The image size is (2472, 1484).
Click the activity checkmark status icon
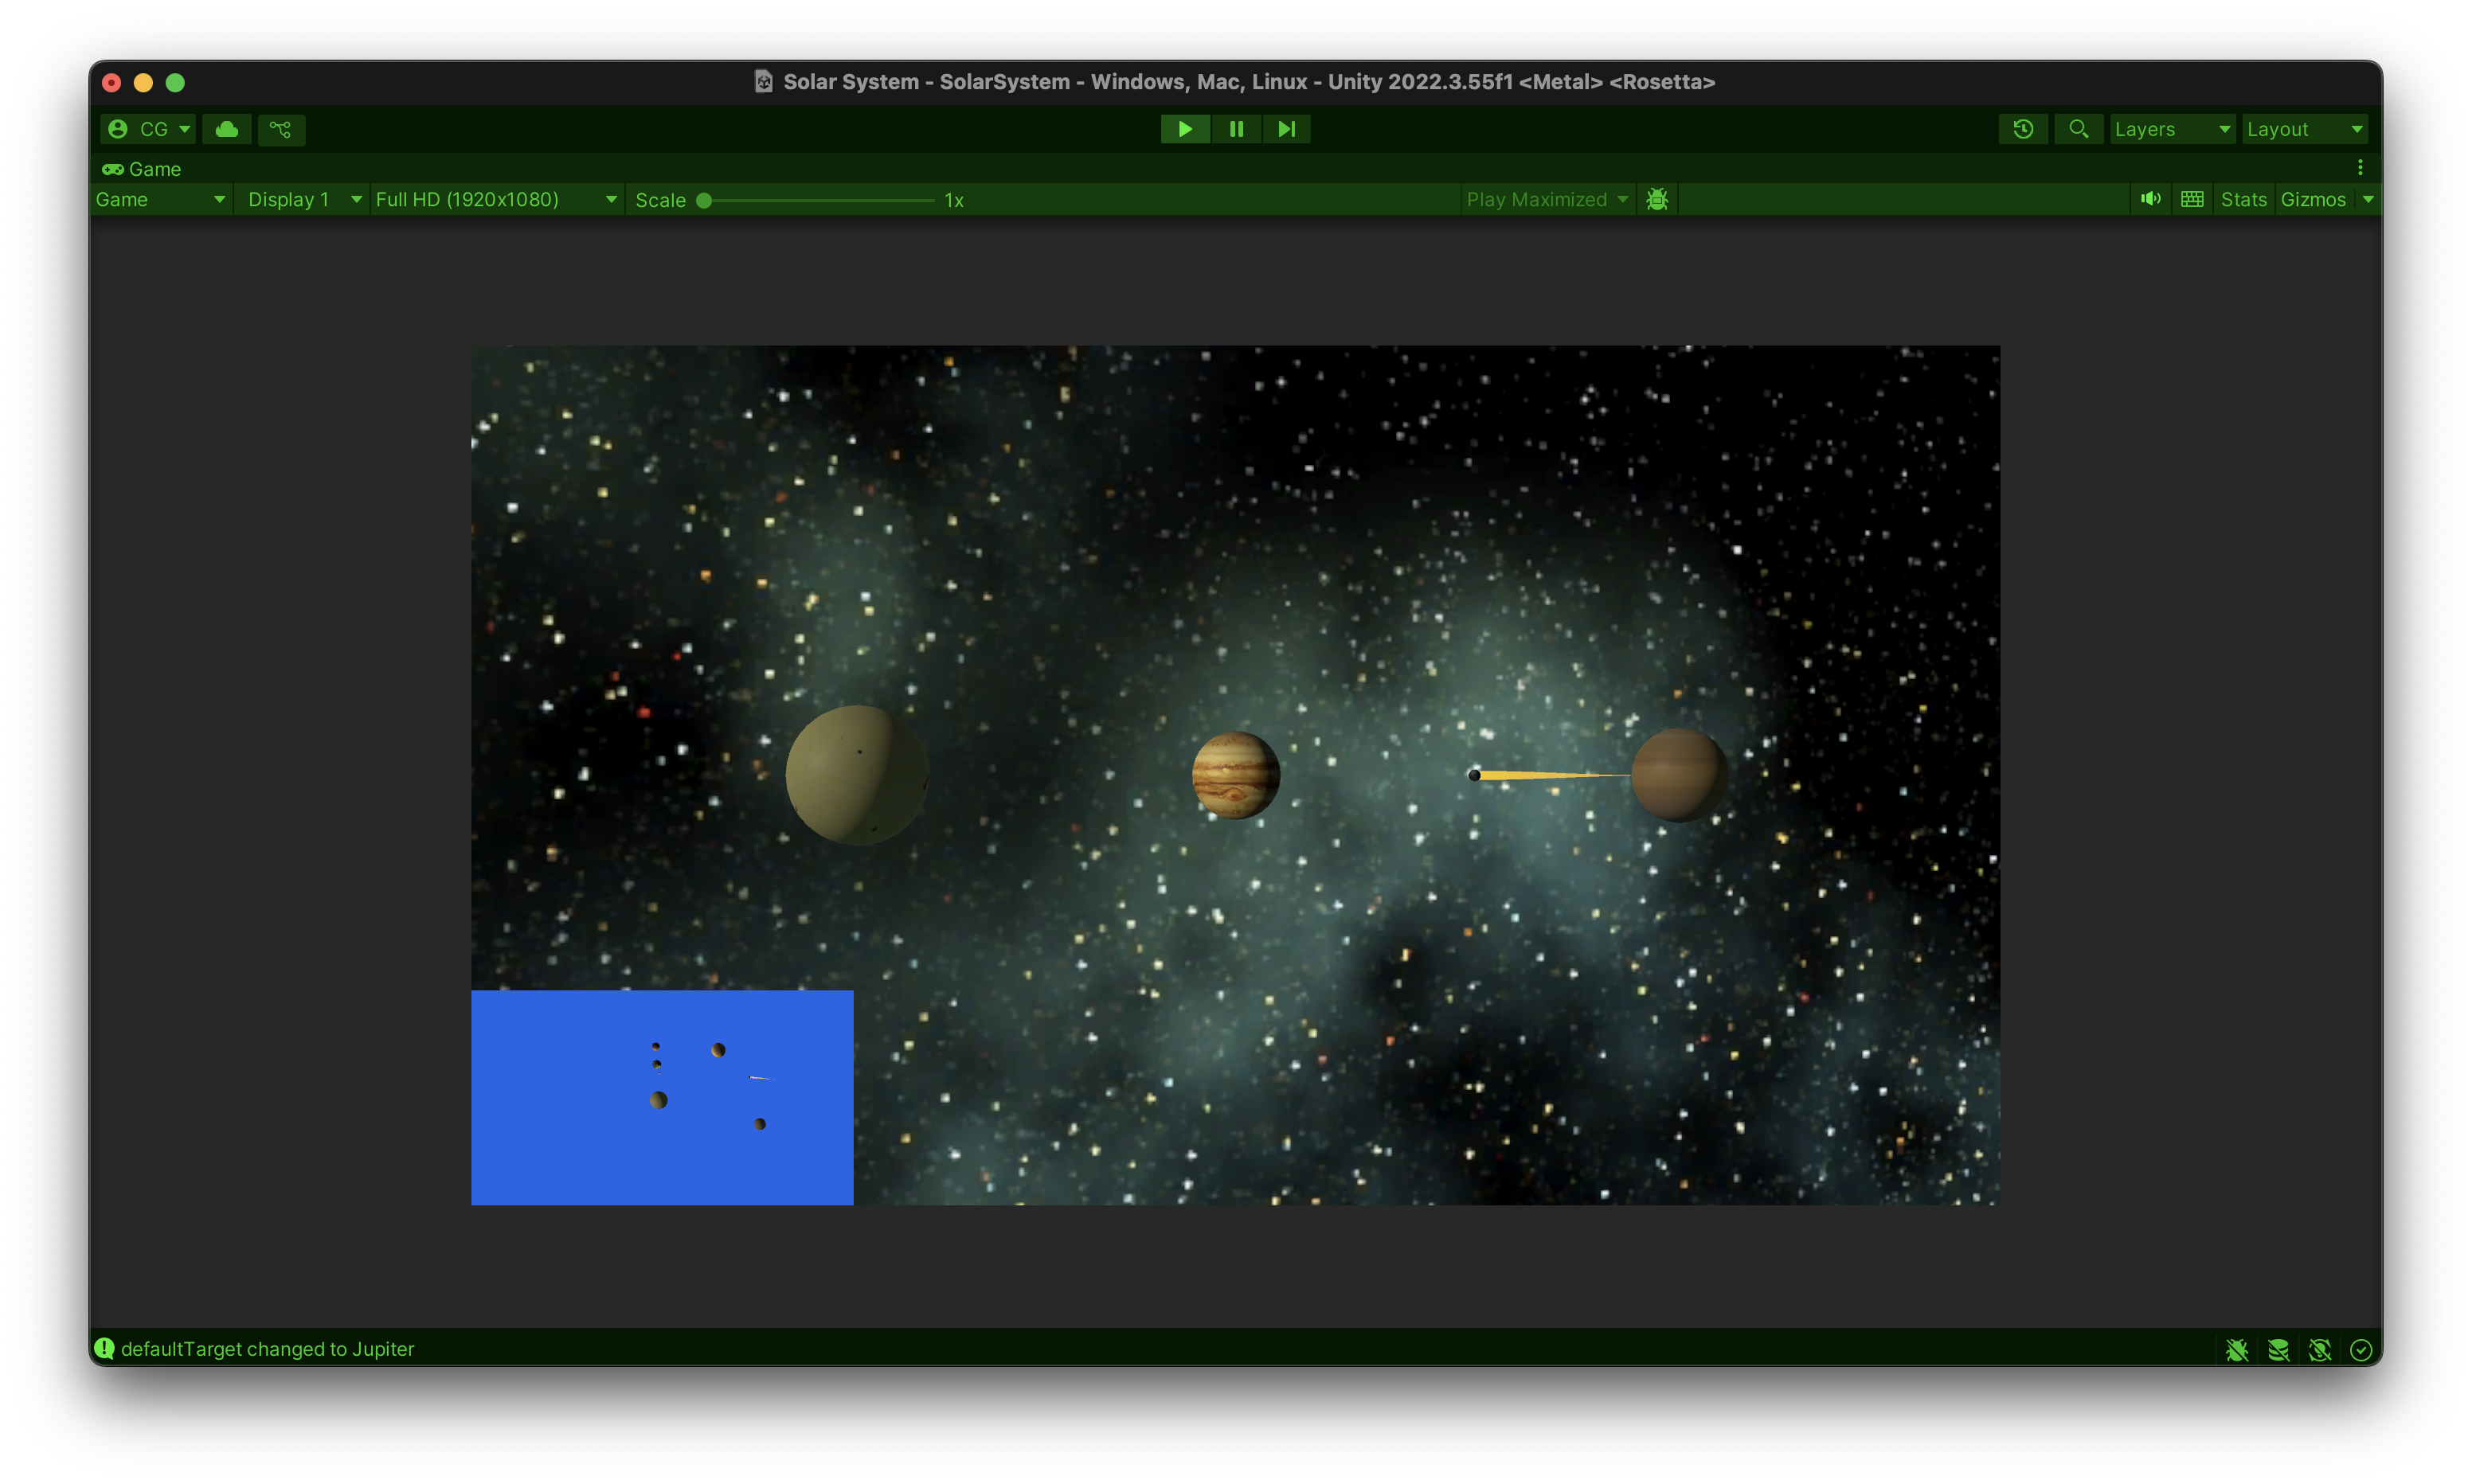(x=2361, y=1350)
